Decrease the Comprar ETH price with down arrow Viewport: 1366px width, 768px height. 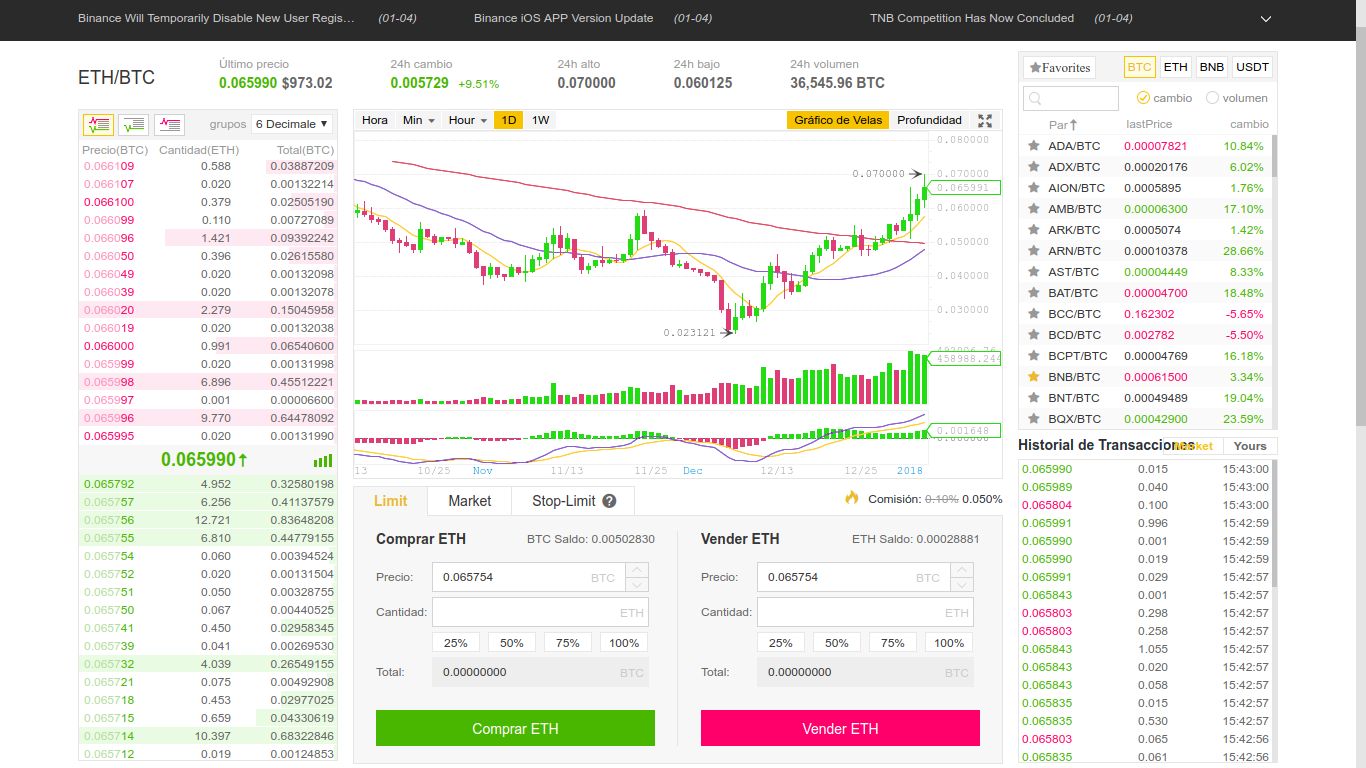[x=637, y=584]
